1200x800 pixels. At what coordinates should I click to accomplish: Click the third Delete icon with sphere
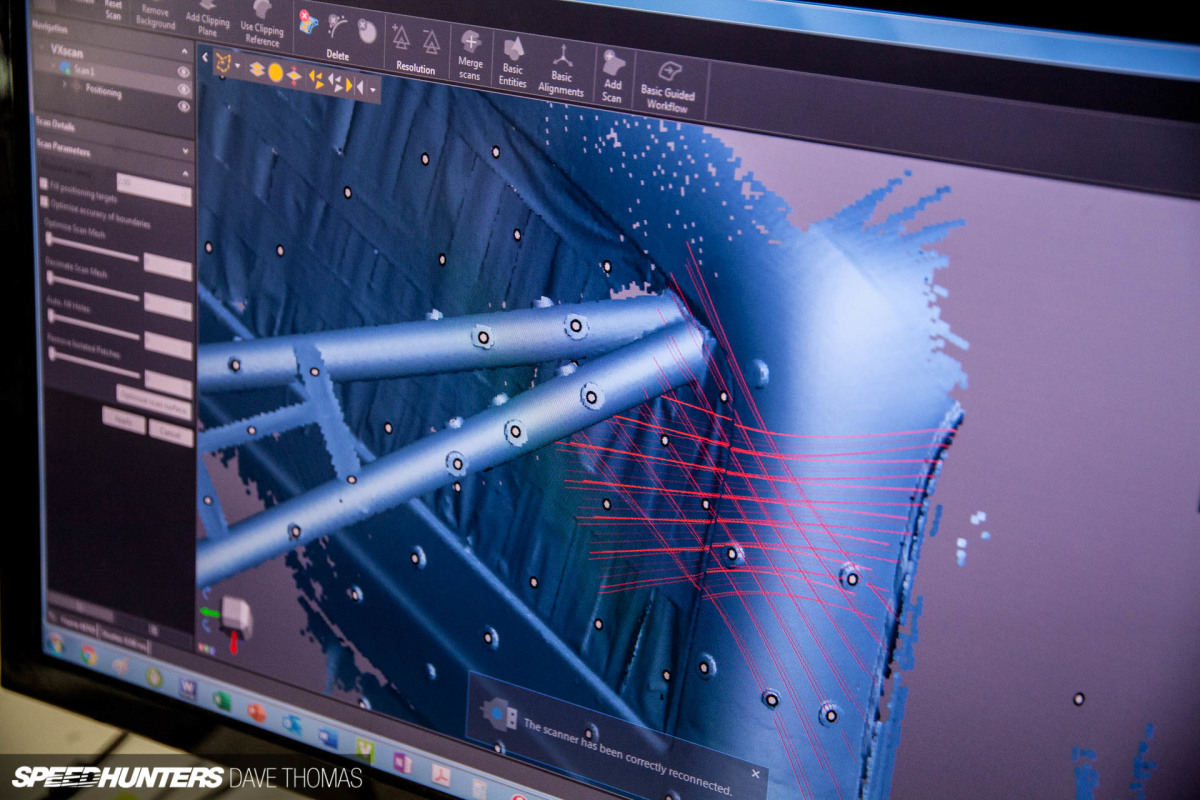(367, 32)
